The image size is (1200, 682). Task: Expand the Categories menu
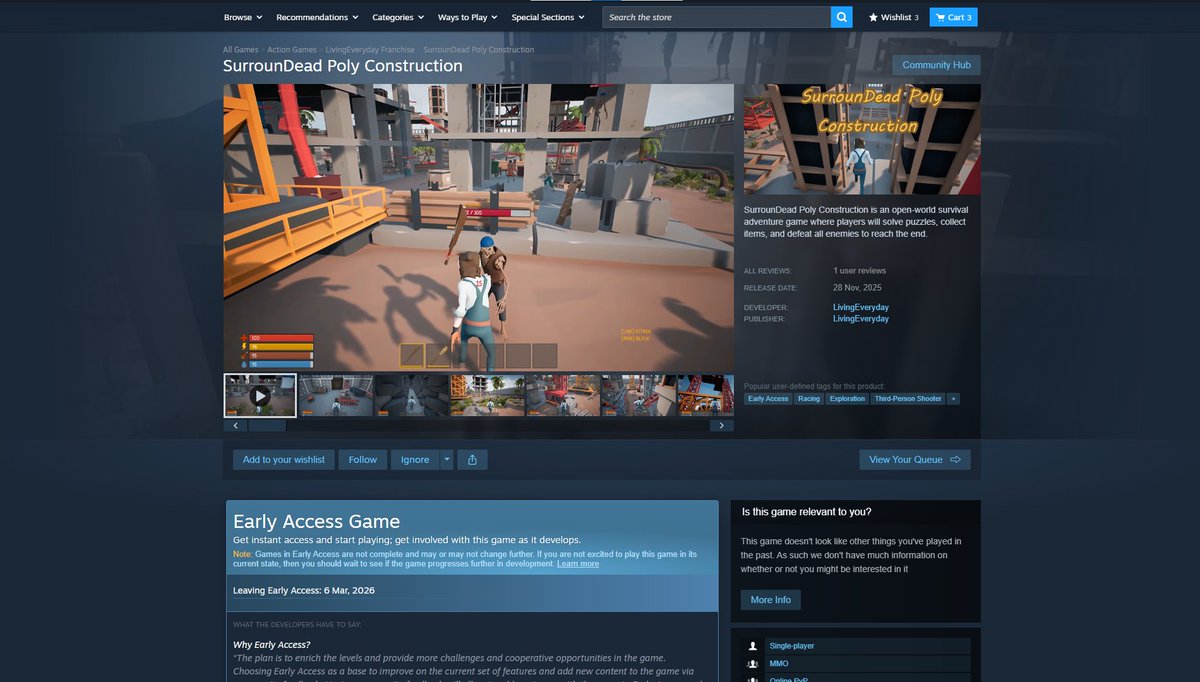398,17
